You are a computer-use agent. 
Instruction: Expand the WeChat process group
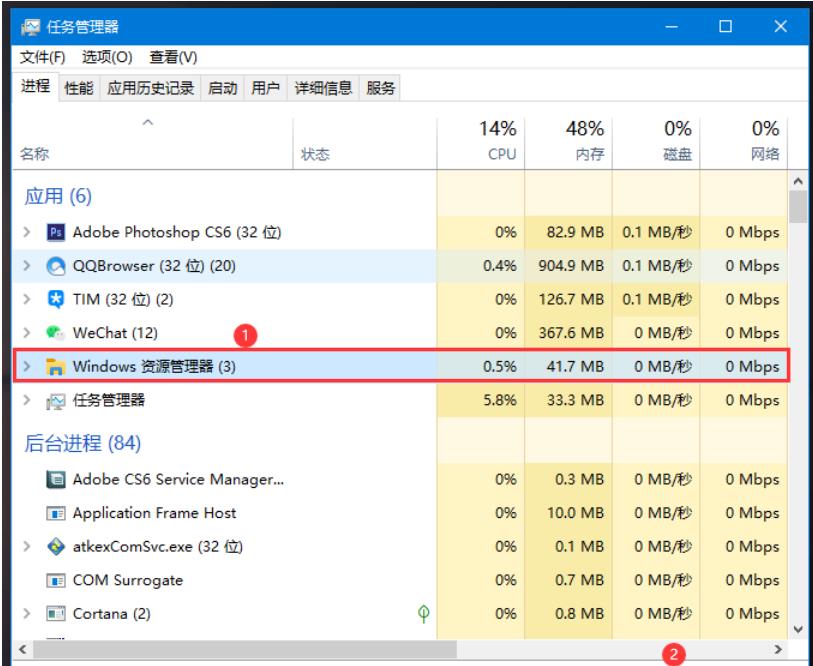point(26,332)
